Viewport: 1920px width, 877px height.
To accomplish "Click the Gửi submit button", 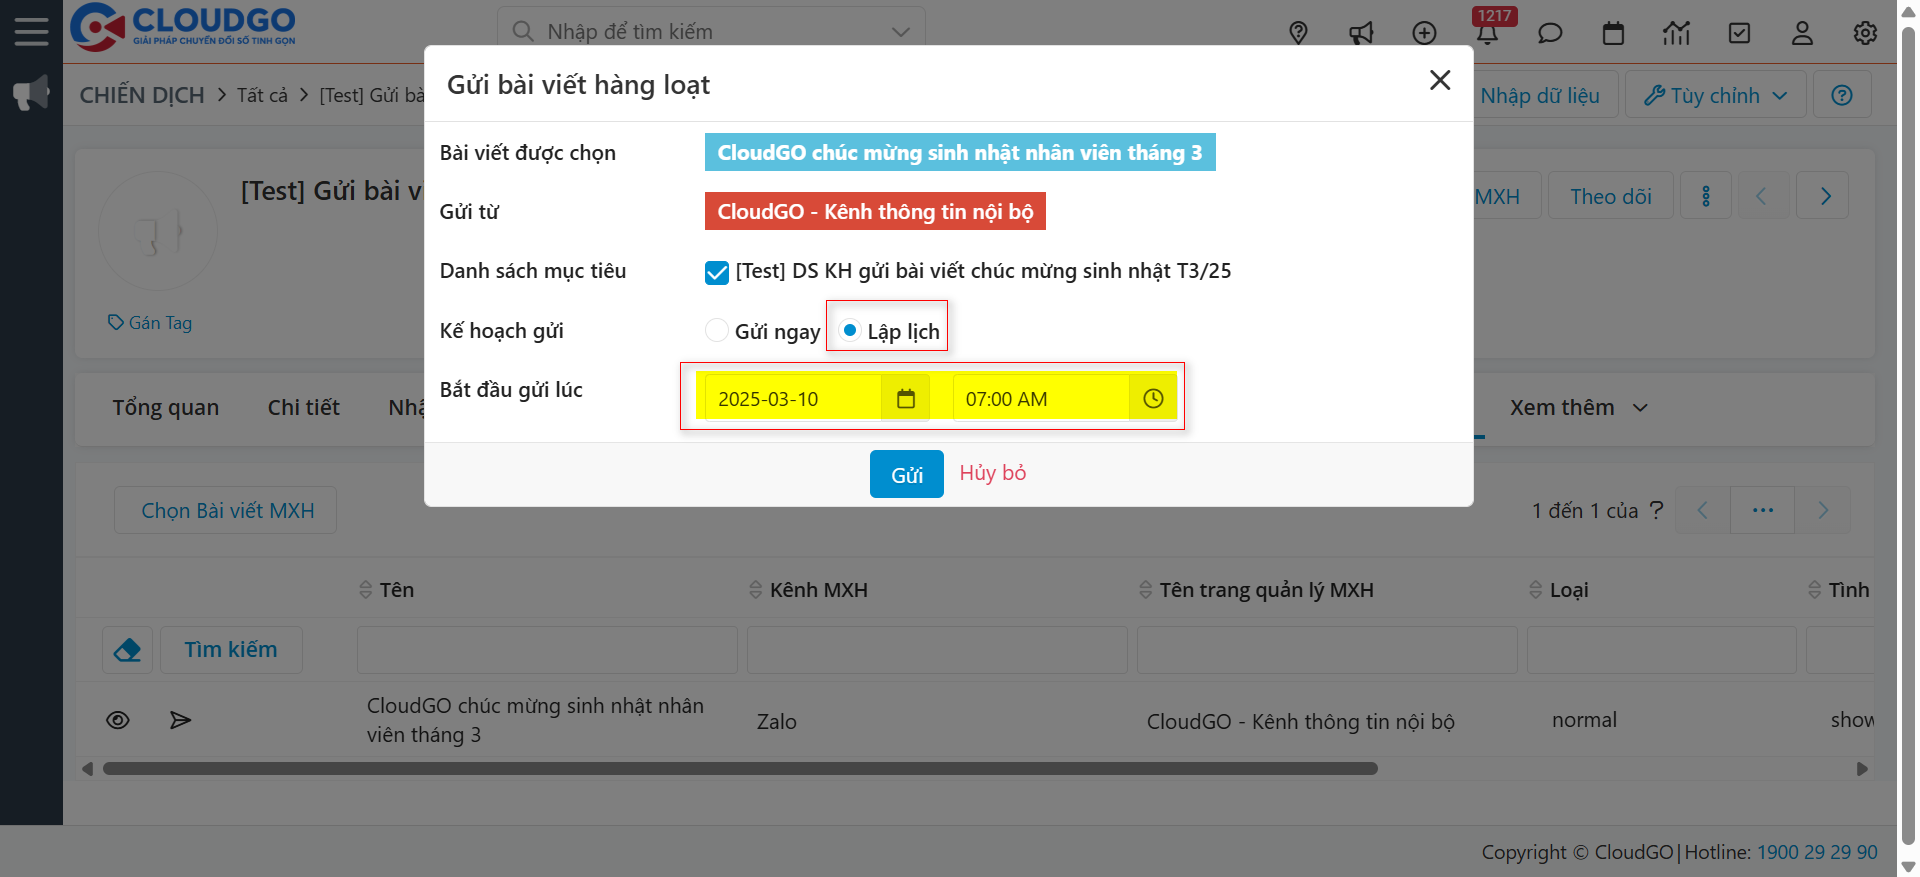I will [x=907, y=474].
